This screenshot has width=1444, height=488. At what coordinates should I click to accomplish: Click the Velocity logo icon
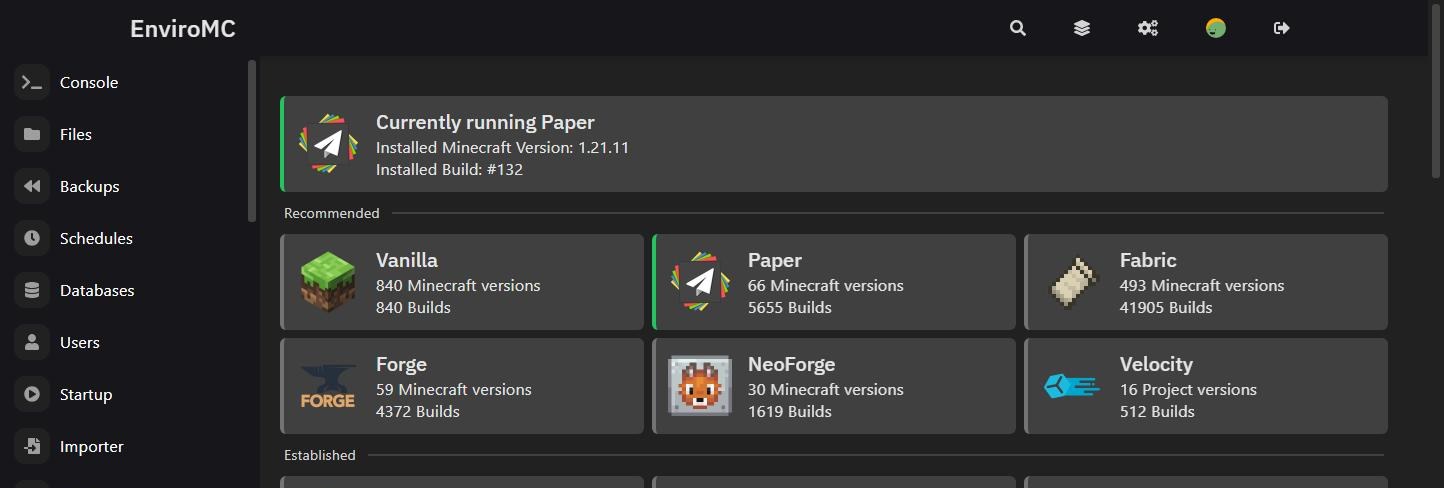[1072, 386]
